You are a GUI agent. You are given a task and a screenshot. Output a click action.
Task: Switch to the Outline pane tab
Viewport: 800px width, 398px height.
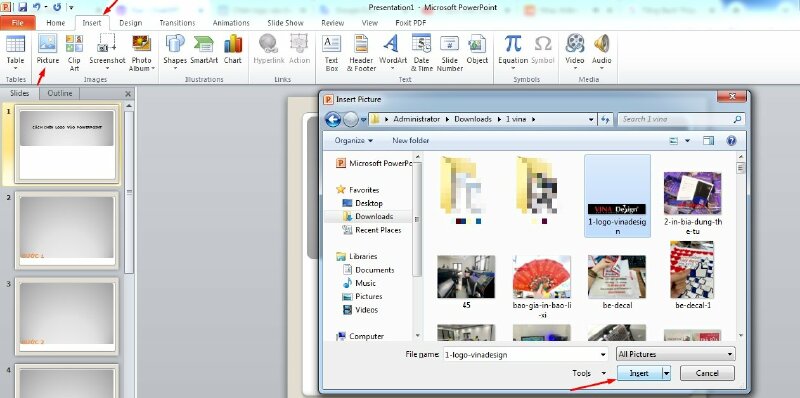click(x=60, y=93)
